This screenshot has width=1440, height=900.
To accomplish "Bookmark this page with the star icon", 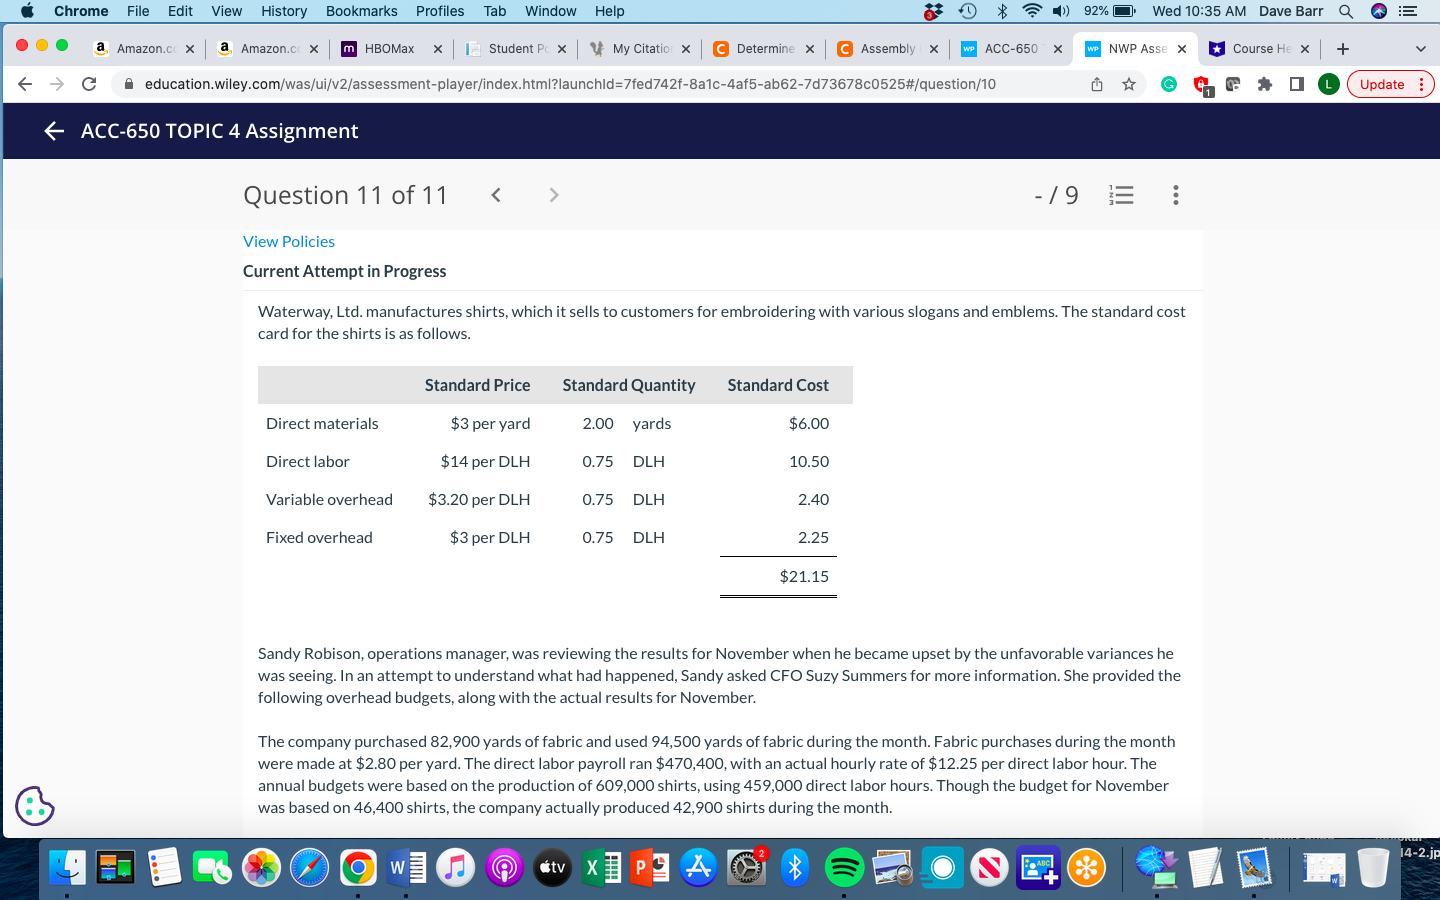I will pyautogui.click(x=1130, y=84).
